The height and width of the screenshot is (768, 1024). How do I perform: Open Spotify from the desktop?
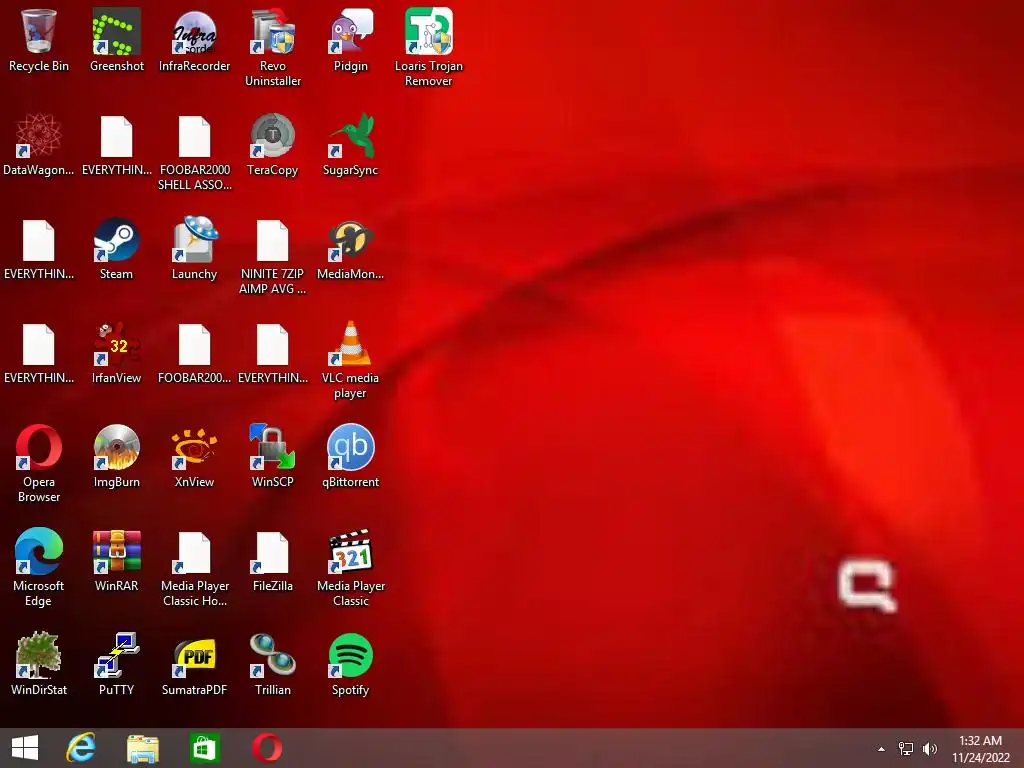[351, 664]
